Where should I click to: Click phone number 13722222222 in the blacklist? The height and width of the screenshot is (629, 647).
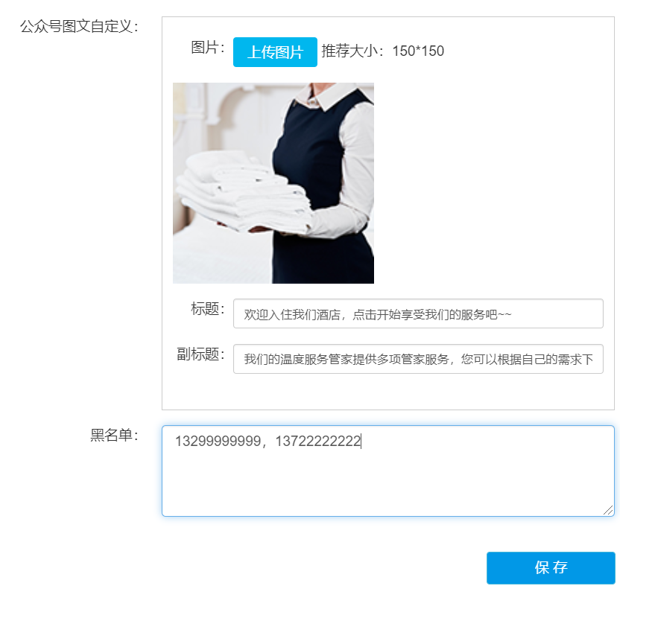point(318,441)
